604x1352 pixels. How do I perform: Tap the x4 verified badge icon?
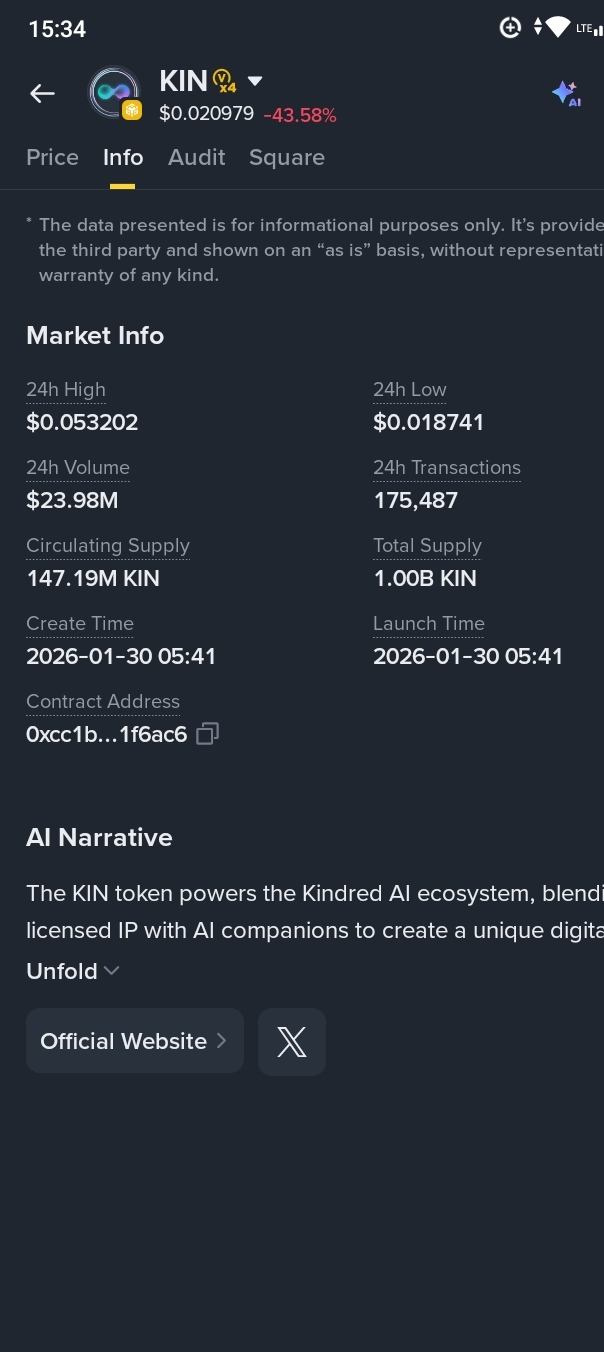coord(225,81)
